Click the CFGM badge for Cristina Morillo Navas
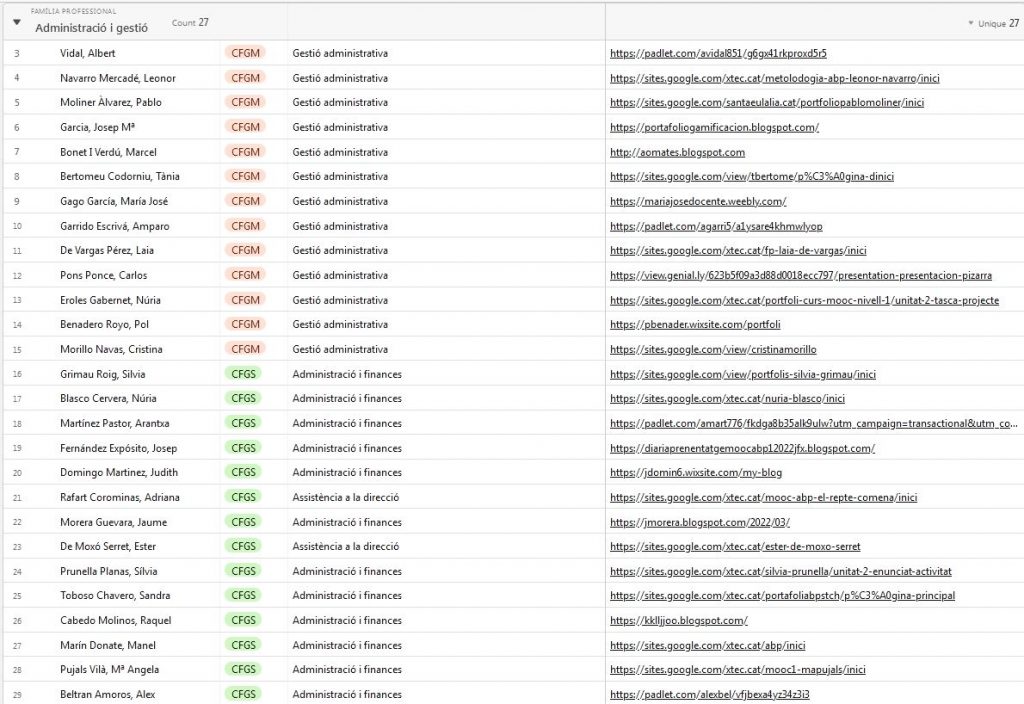1024x704 pixels. pyautogui.click(x=245, y=350)
